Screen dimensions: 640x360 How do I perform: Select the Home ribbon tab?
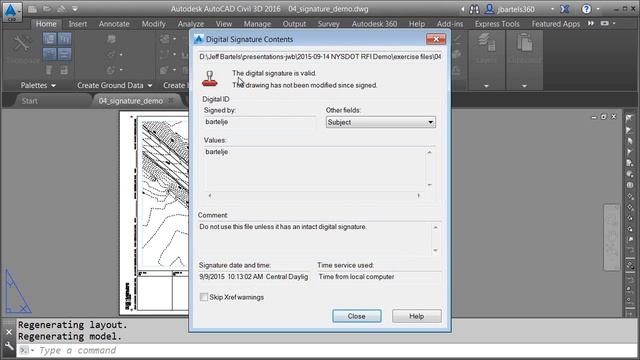(46, 24)
